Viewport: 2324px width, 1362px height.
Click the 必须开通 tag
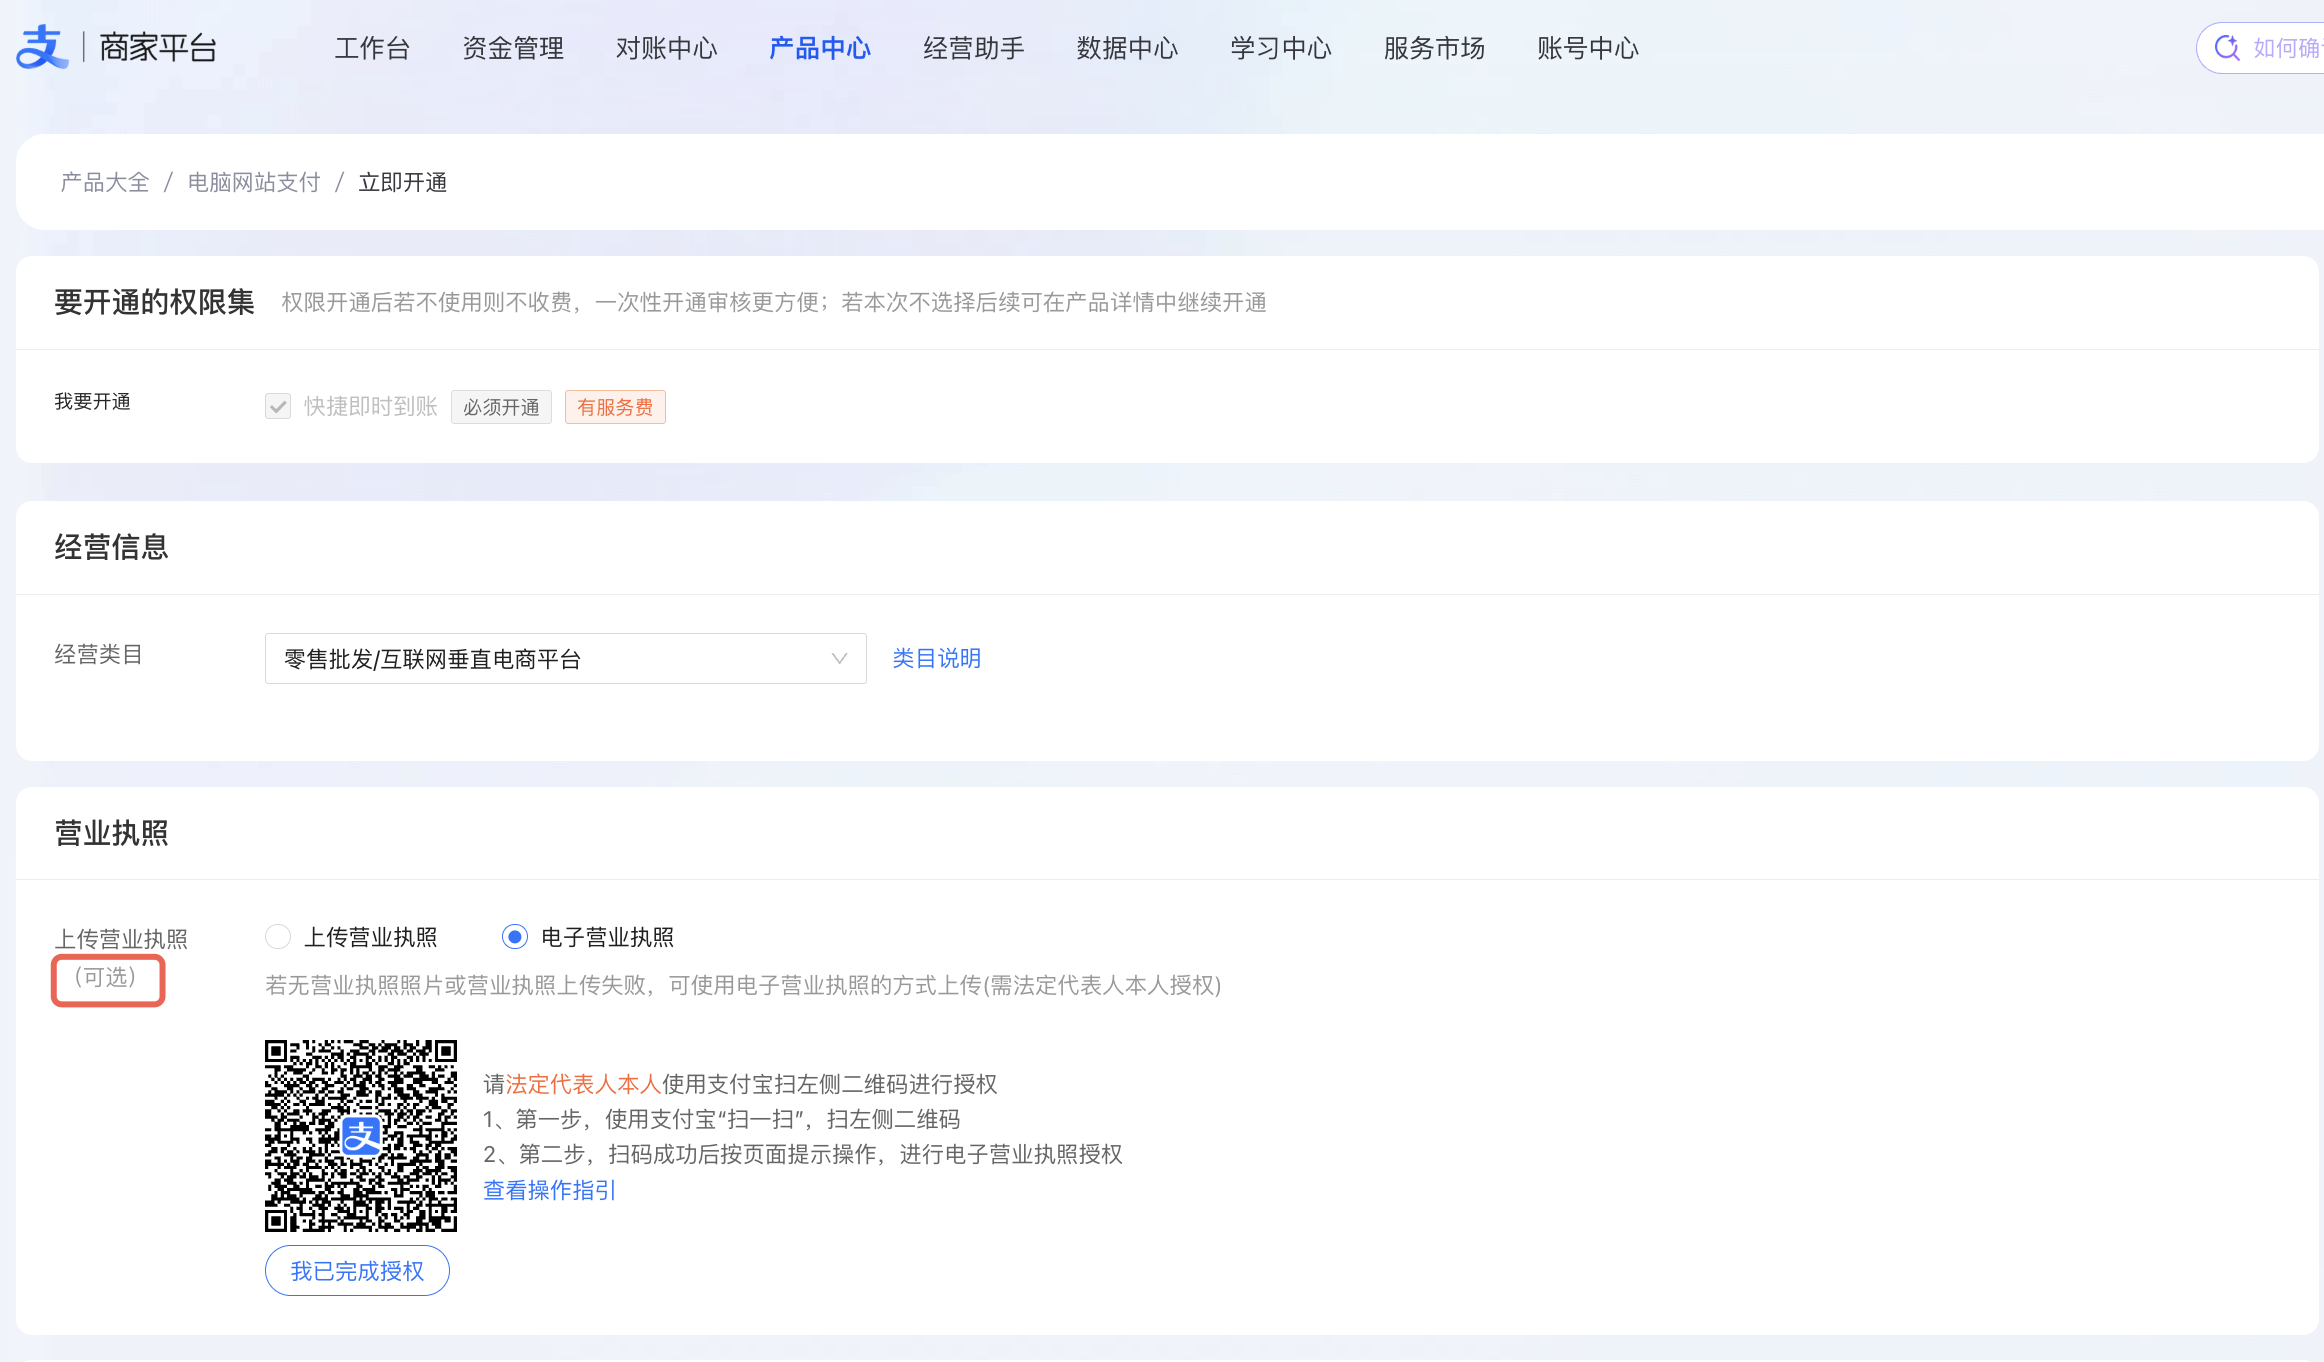[x=501, y=407]
